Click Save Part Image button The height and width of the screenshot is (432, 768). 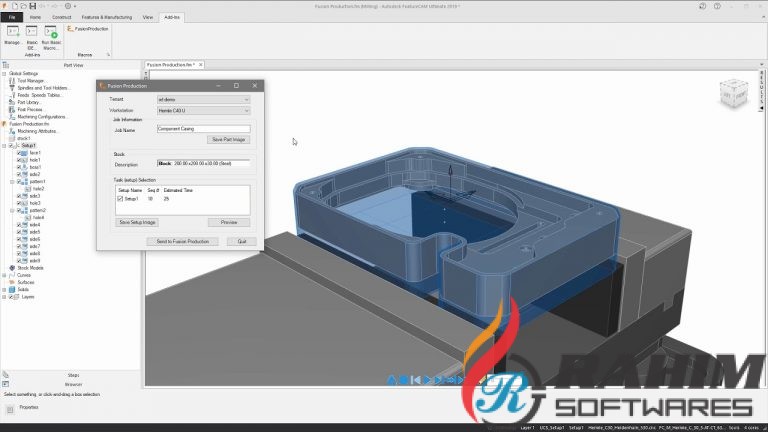[229, 140]
